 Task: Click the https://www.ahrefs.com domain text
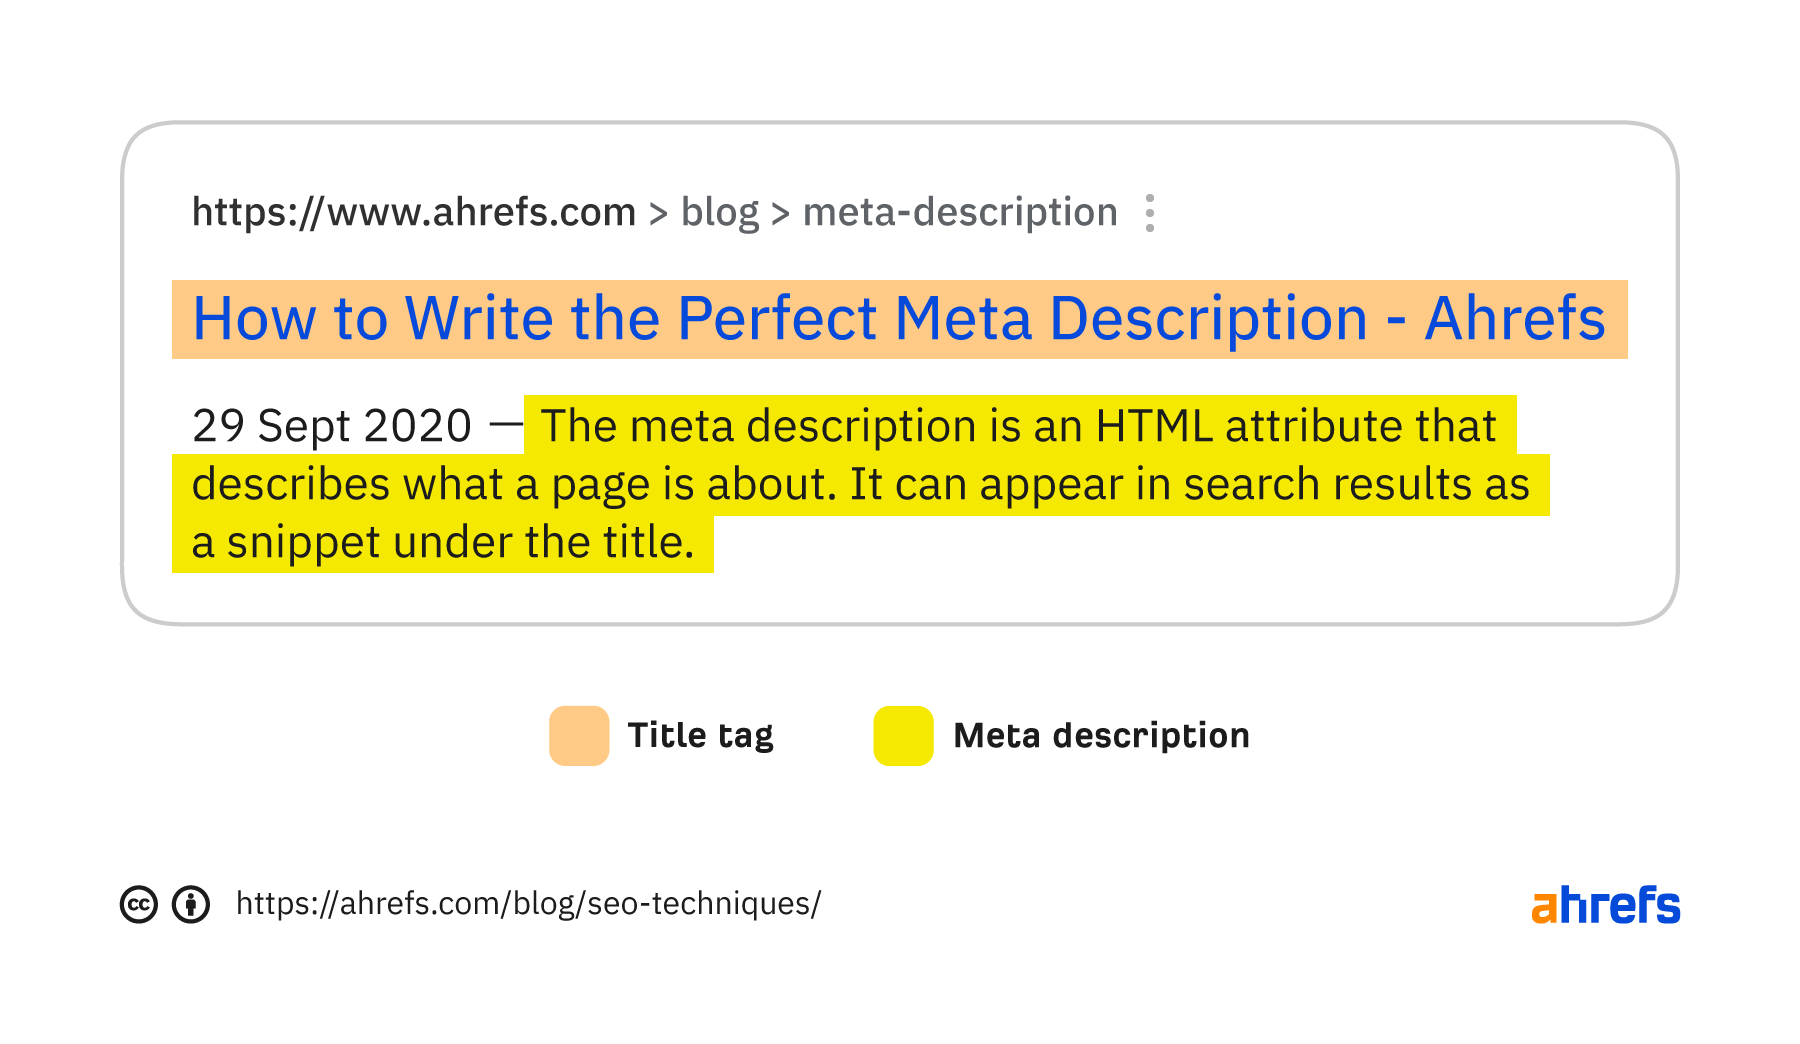(x=414, y=213)
